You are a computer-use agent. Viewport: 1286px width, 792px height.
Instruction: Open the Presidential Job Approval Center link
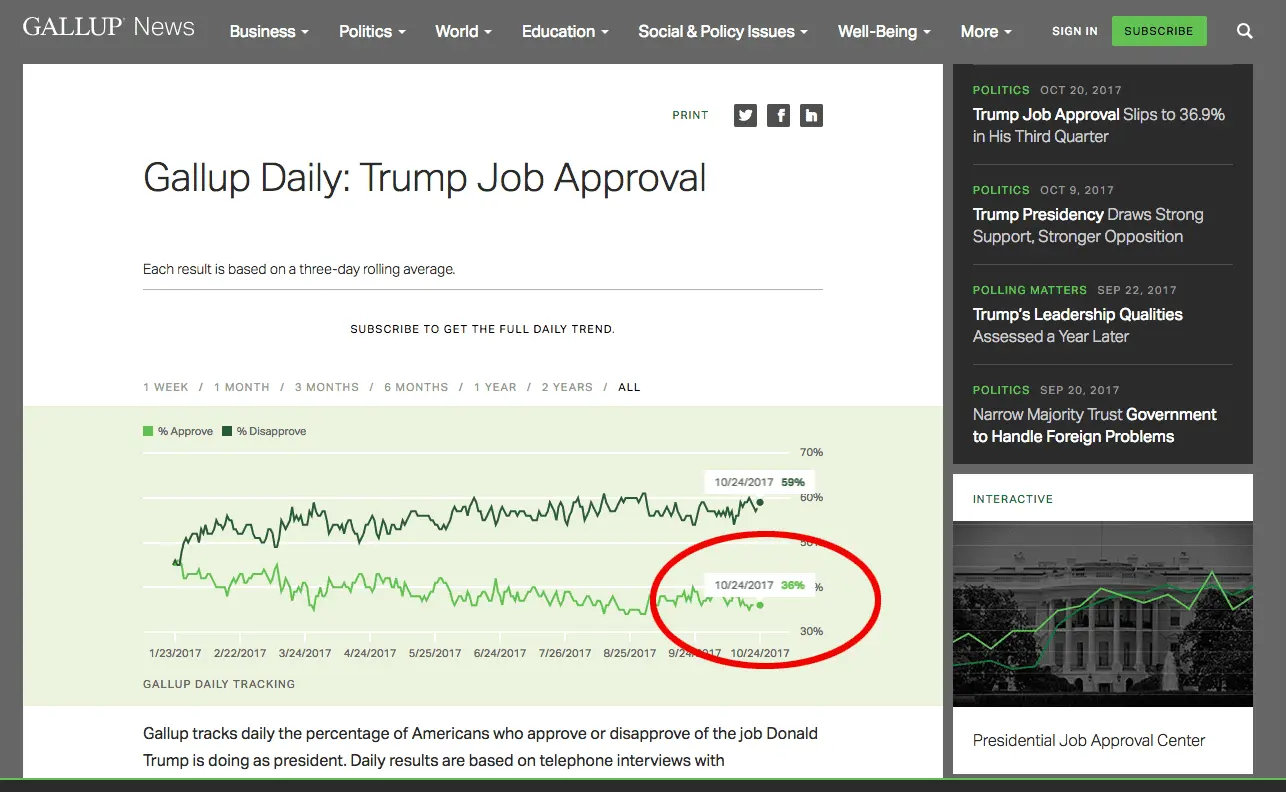point(1089,741)
